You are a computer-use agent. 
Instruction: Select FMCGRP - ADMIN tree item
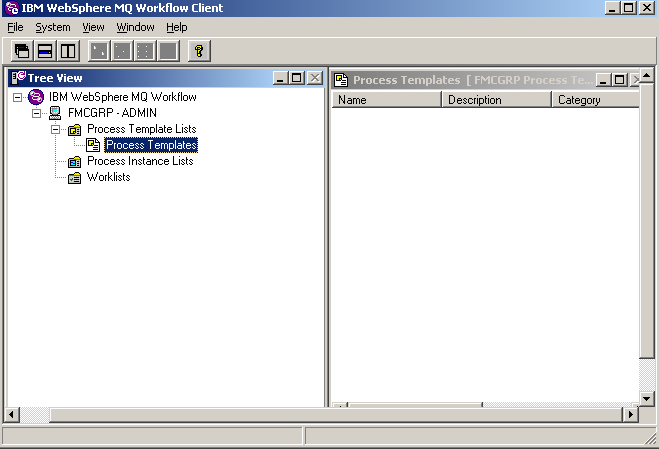click(112, 113)
